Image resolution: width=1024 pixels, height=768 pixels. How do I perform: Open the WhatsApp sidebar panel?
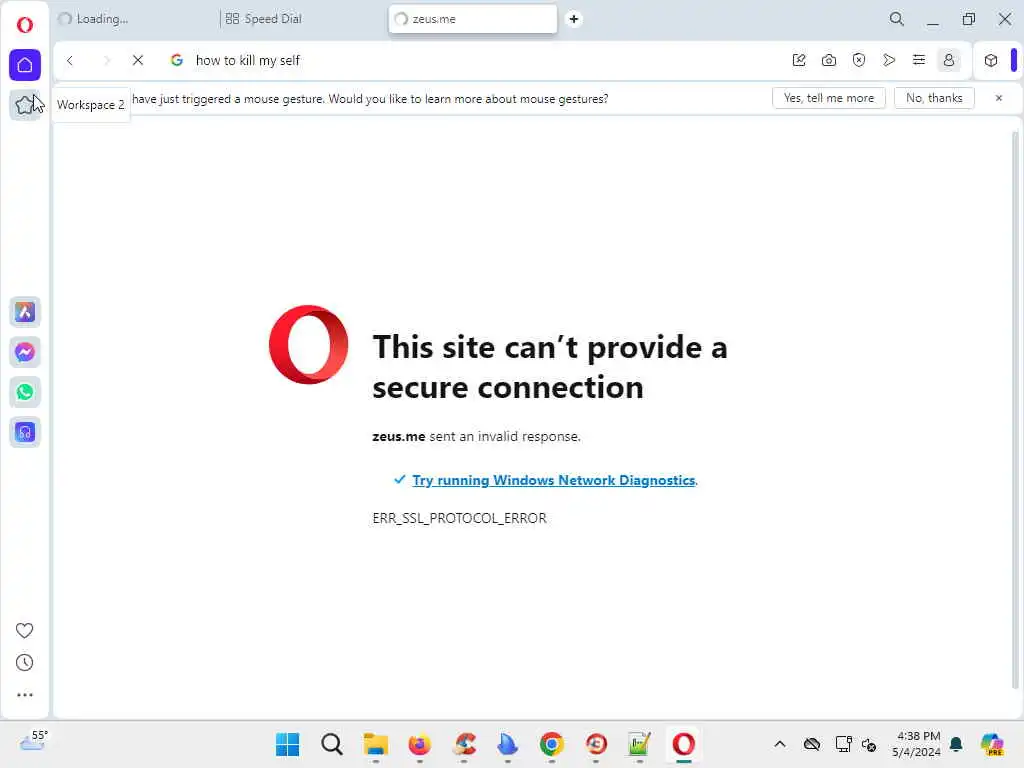coord(25,392)
